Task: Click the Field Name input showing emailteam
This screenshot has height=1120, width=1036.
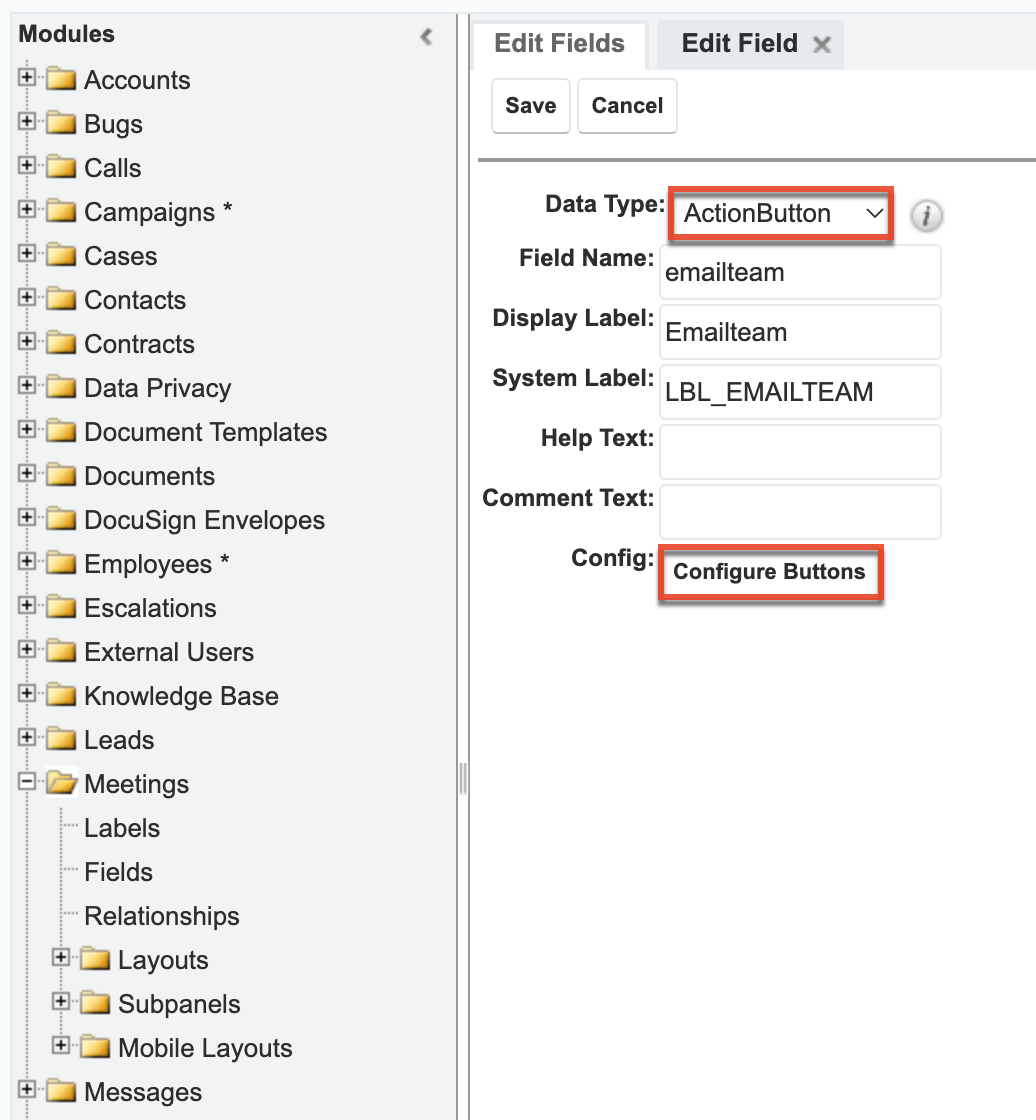Action: tap(798, 271)
